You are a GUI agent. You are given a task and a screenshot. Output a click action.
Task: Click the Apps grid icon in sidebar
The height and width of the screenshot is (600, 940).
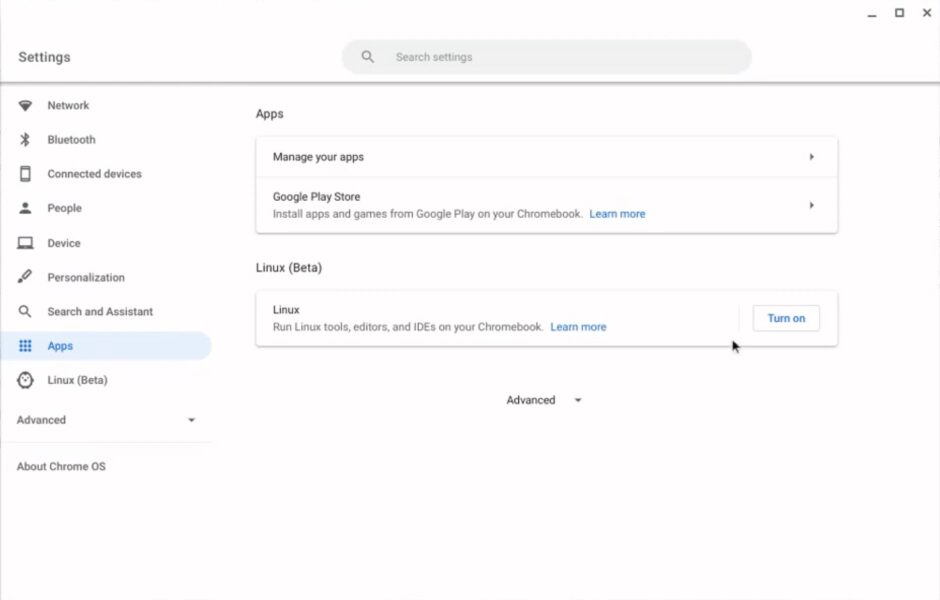tap(26, 346)
